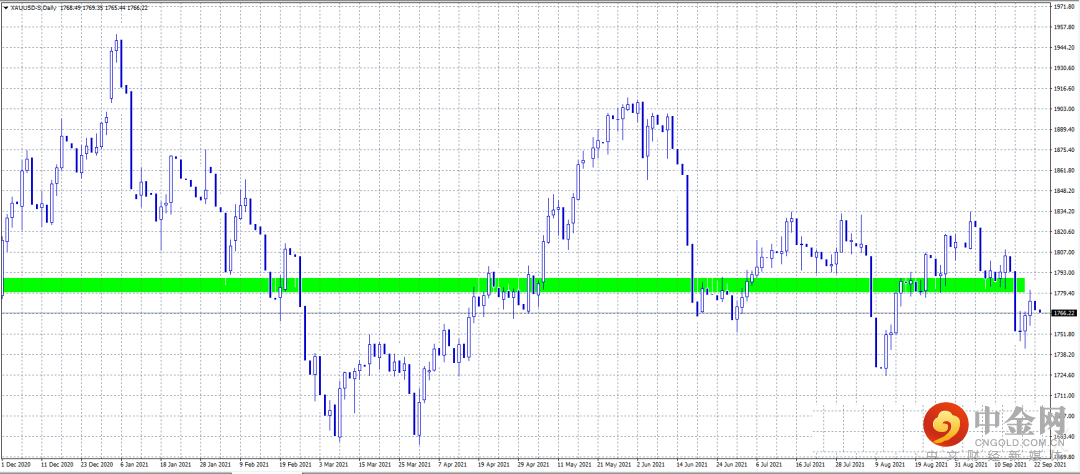Click the 11 Dec 2020 date label
The image size is (1080, 474).
pos(57,465)
